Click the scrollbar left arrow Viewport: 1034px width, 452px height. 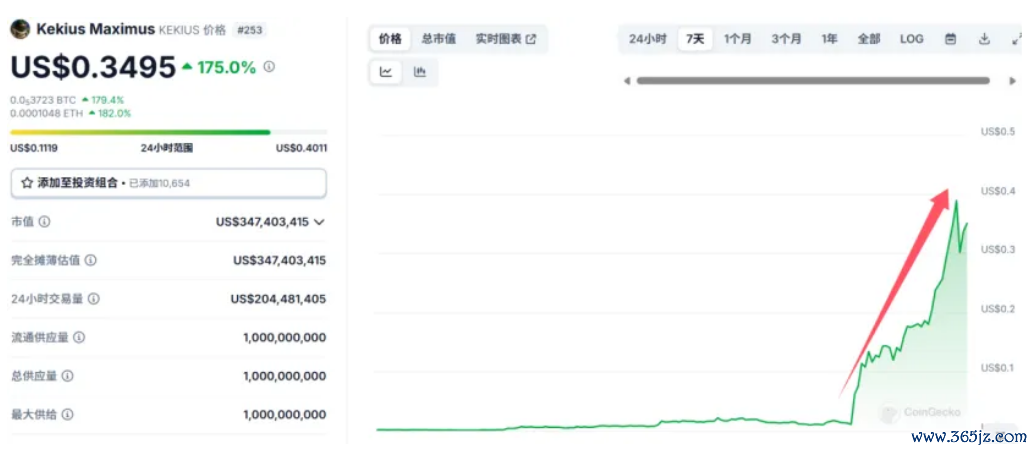[626, 81]
